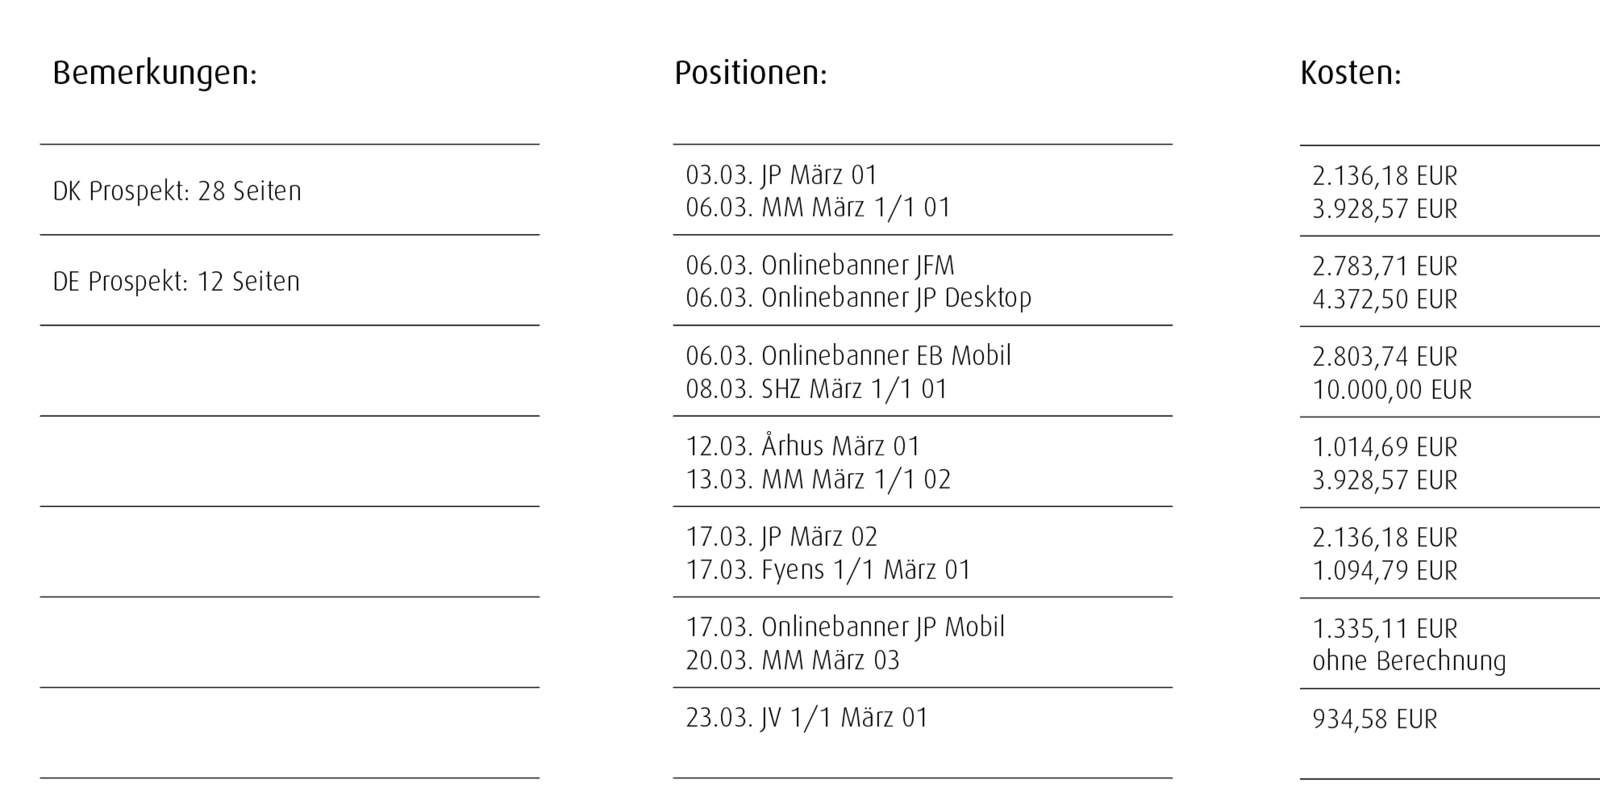Click the SHZ März 1/1 01 entry
Image resolution: width=1600 pixels, height=809 pixels.
pos(816,389)
